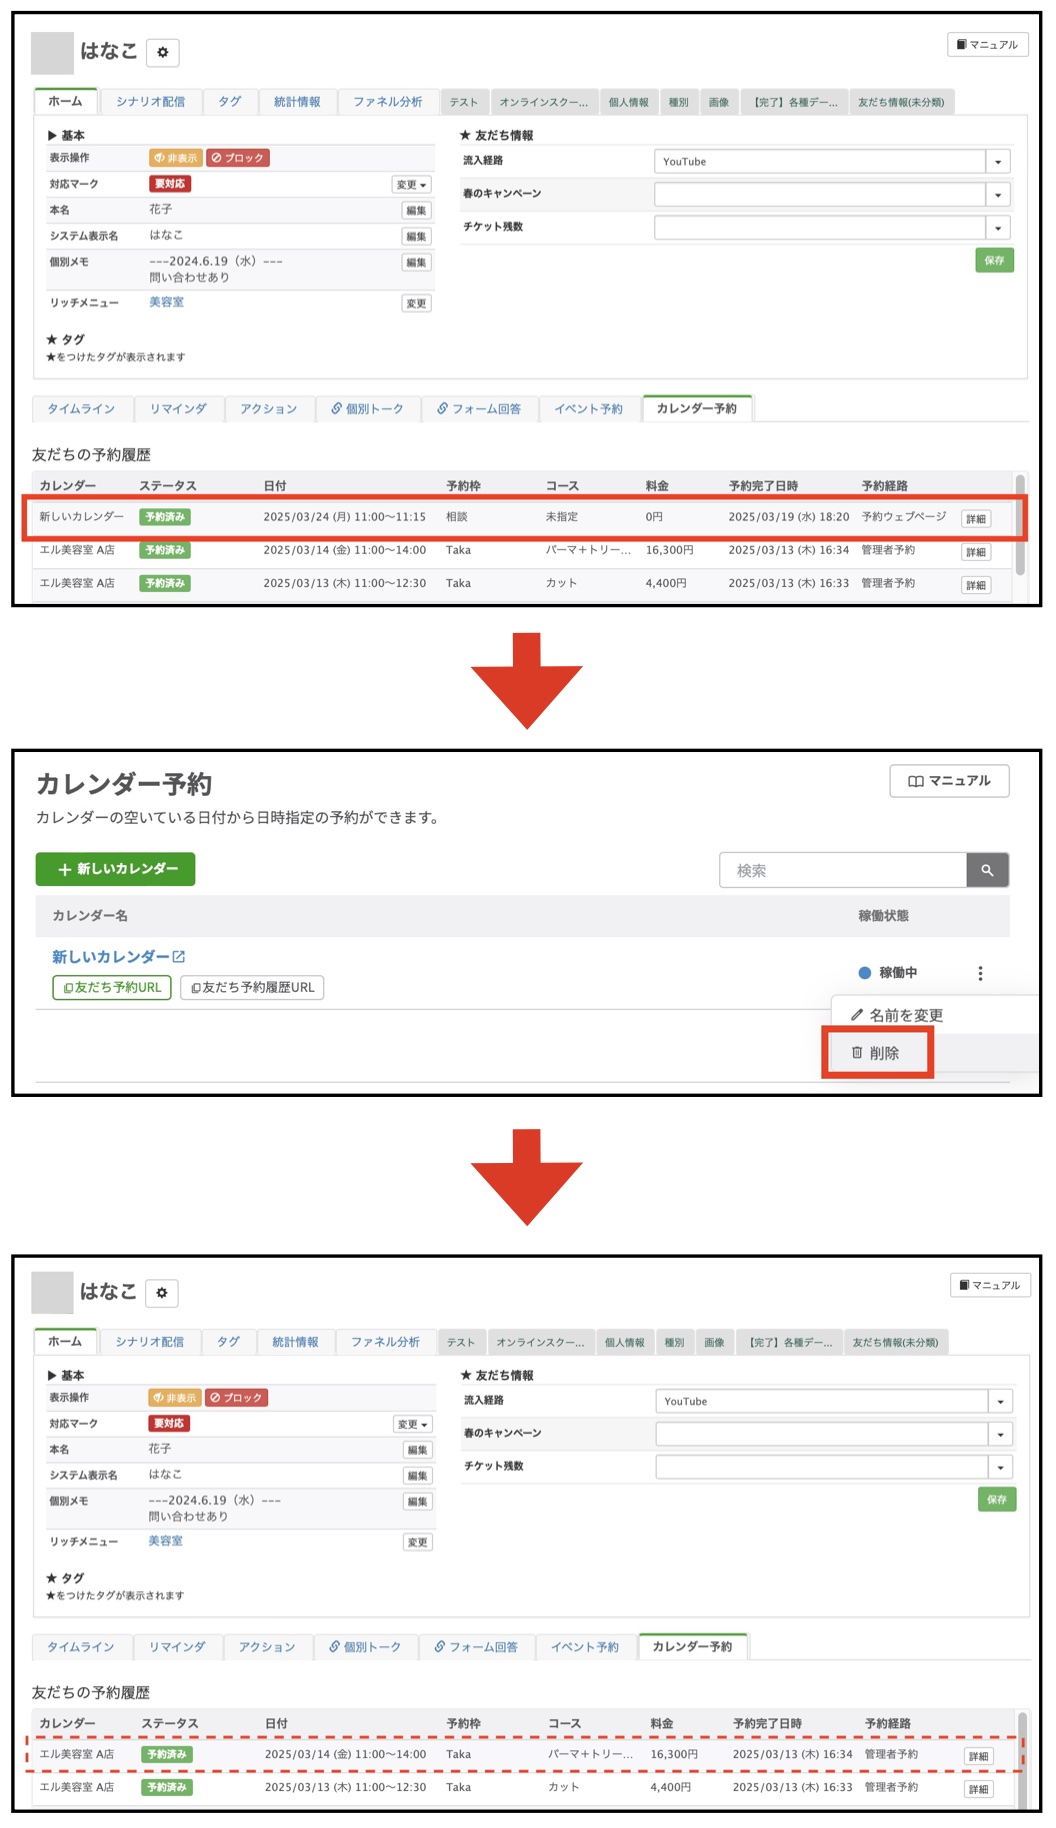Click マニュアル button in top screenshot
The width and height of the screenshot is (1056, 1828).
pos(987,45)
